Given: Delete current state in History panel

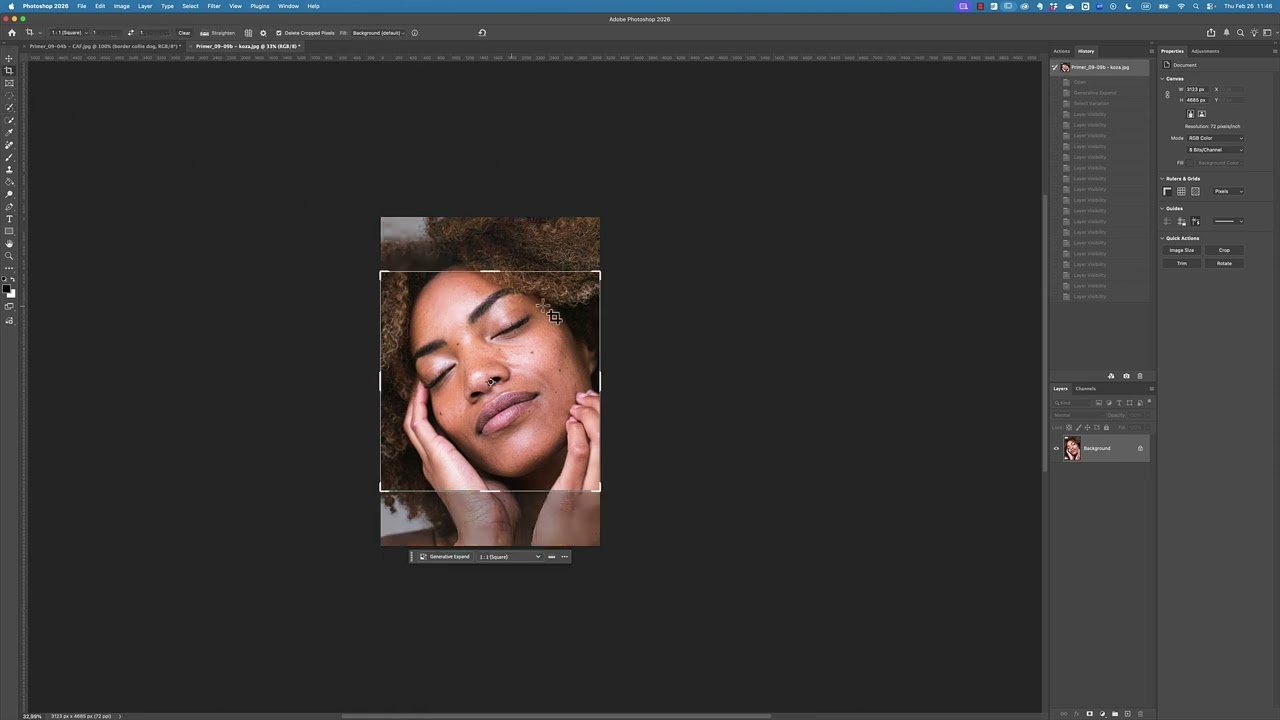Looking at the screenshot, I should [x=1139, y=376].
